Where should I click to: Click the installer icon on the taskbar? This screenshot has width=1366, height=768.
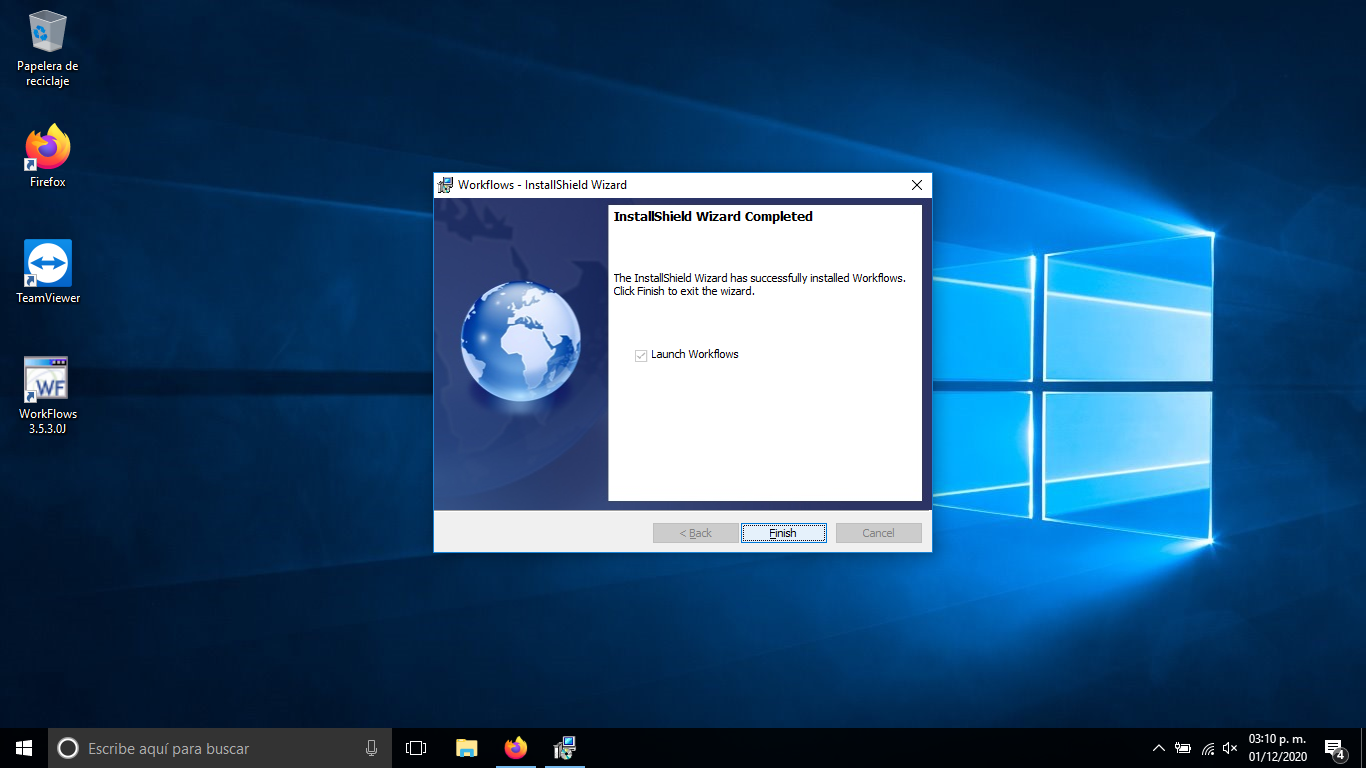tap(565, 748)
